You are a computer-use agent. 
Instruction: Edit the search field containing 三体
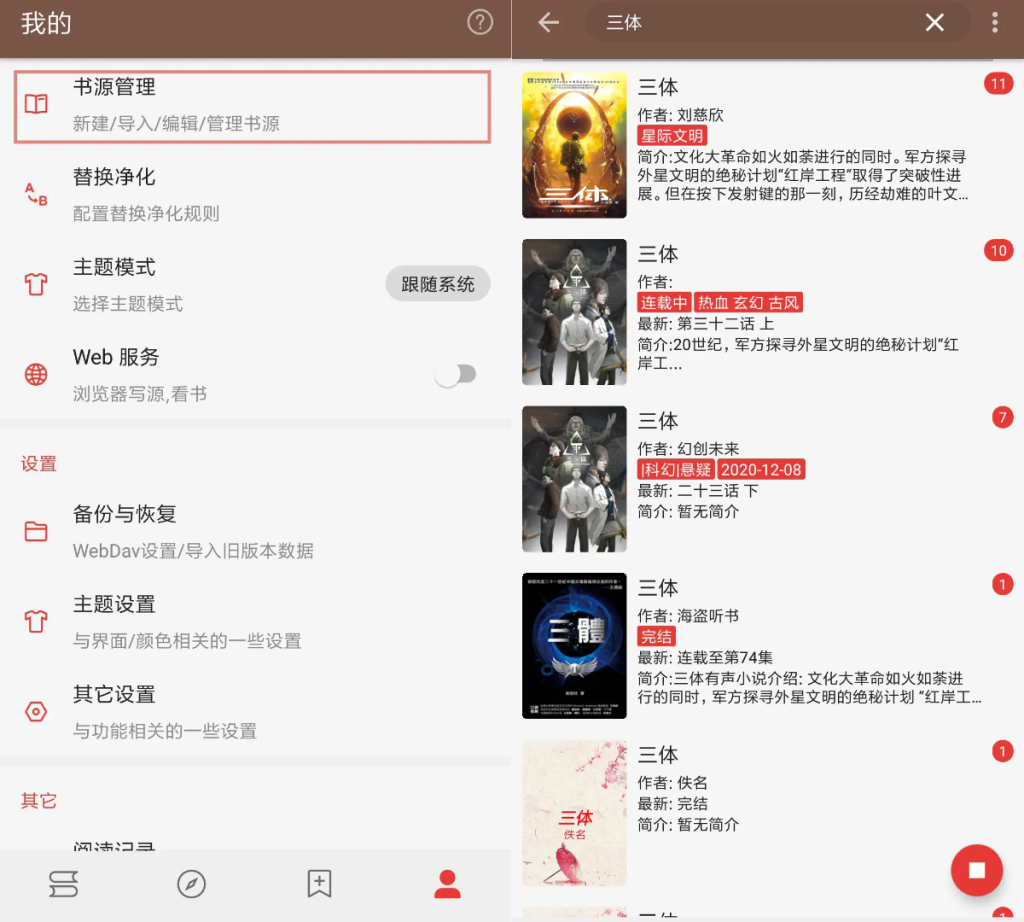777,23
